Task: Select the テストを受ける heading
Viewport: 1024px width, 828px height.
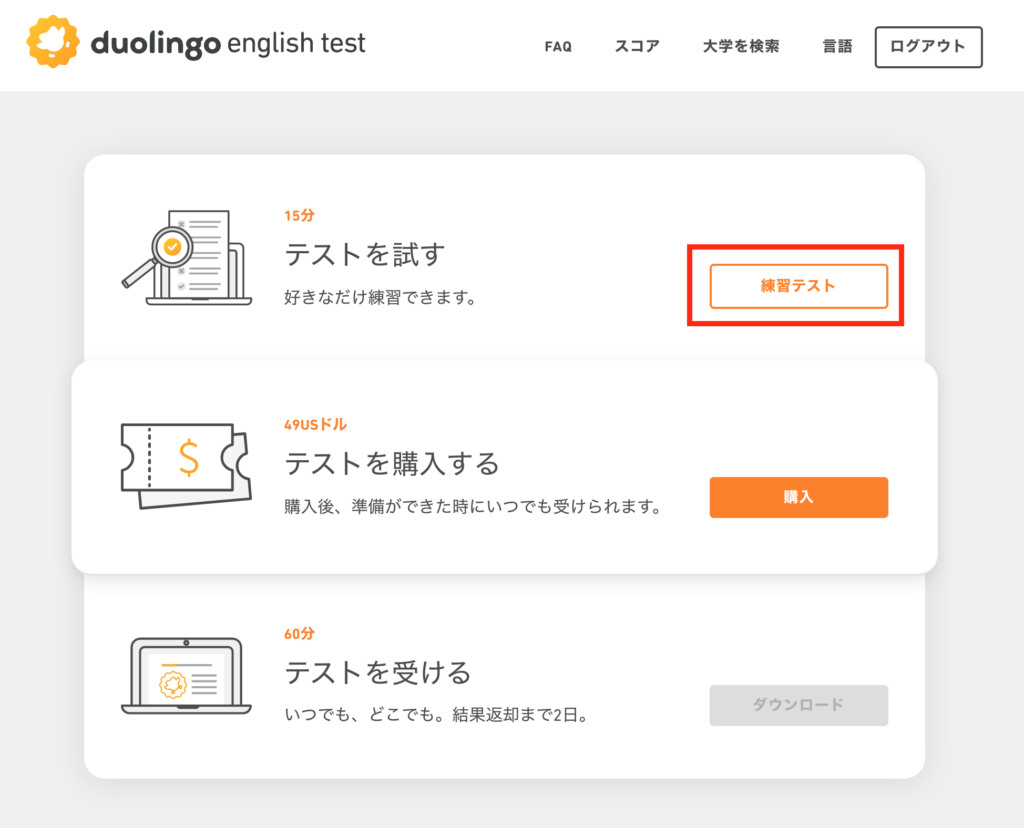Action: coord(377,673)
